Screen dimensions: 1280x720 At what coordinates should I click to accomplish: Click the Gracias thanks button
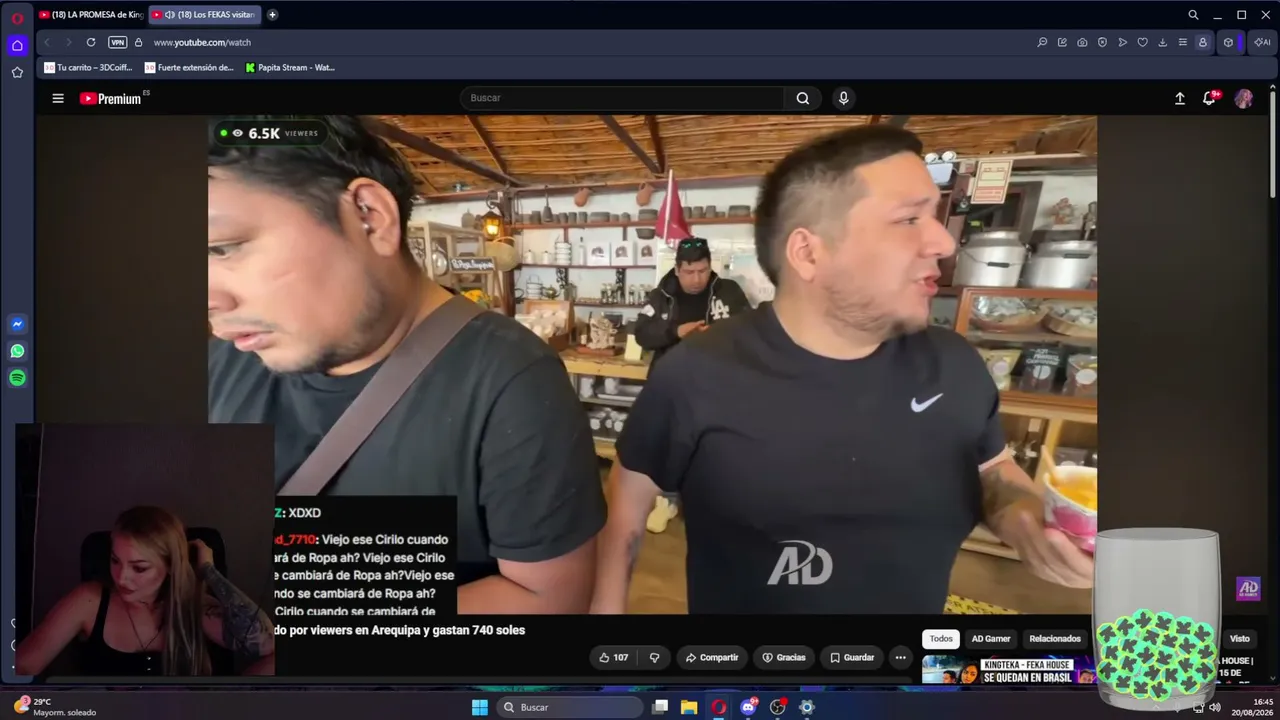[x=783, y=657]
